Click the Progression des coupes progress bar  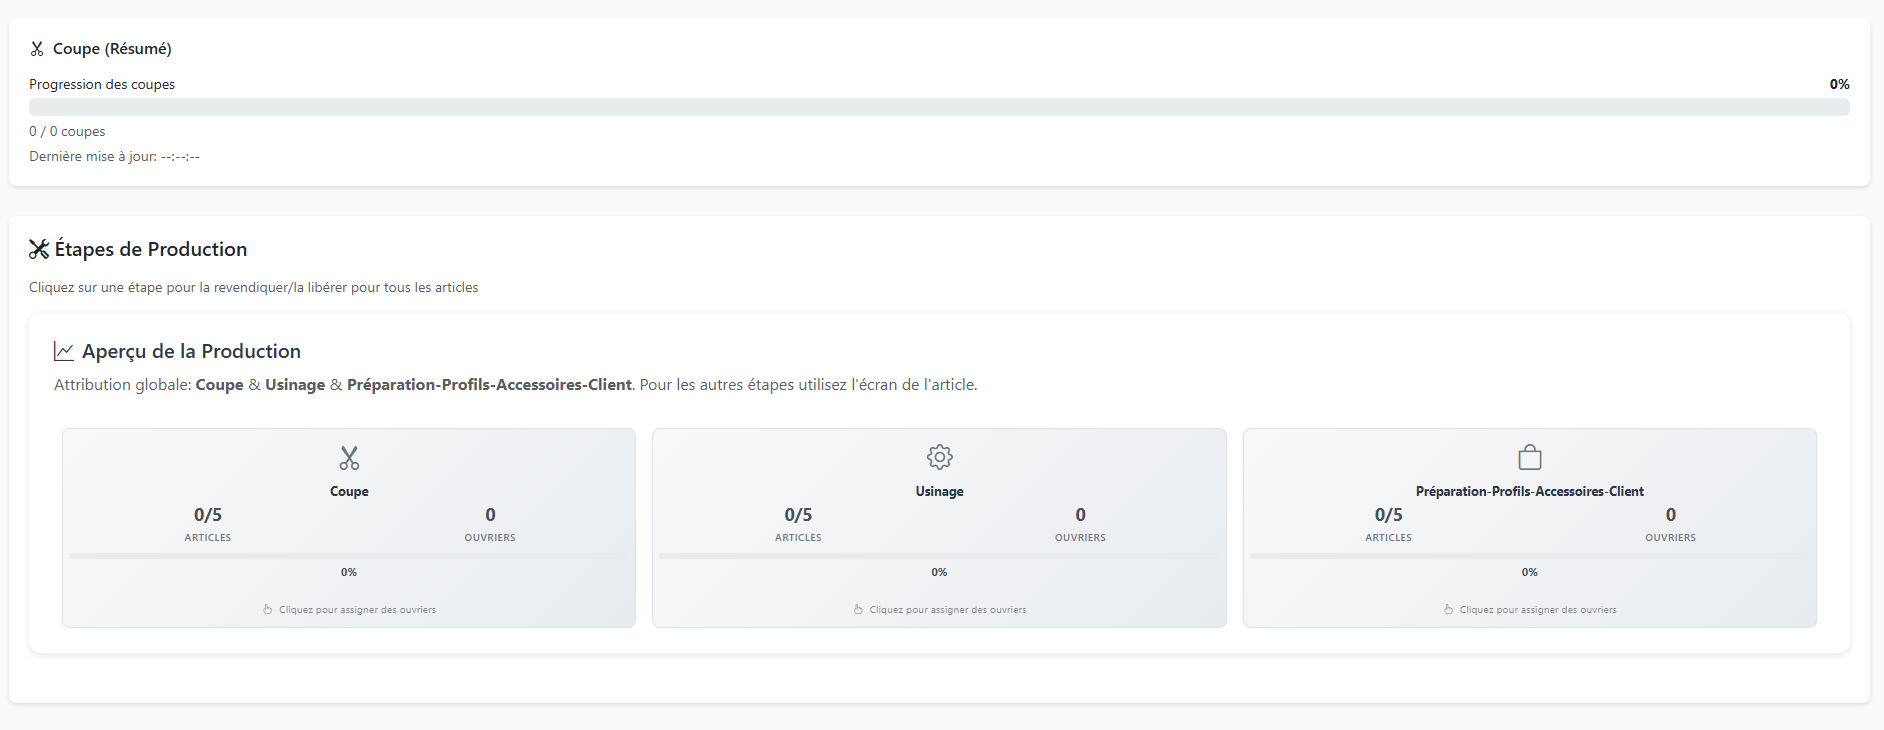939,107
